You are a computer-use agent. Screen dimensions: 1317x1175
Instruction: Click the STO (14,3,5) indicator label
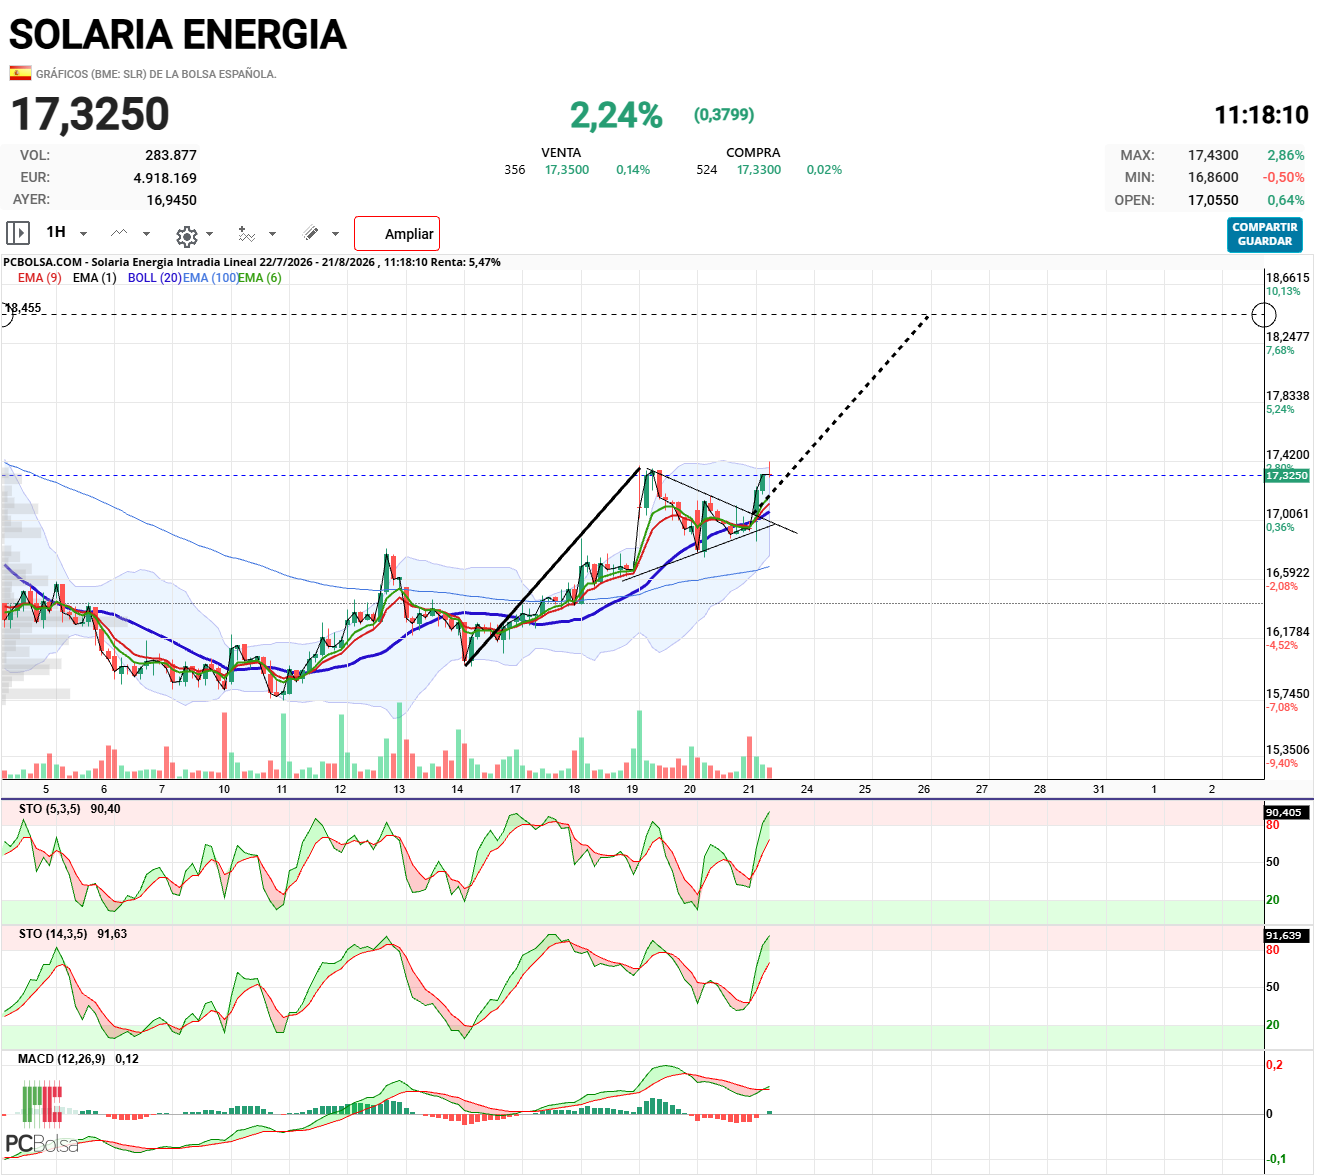(x=53, y=934)
